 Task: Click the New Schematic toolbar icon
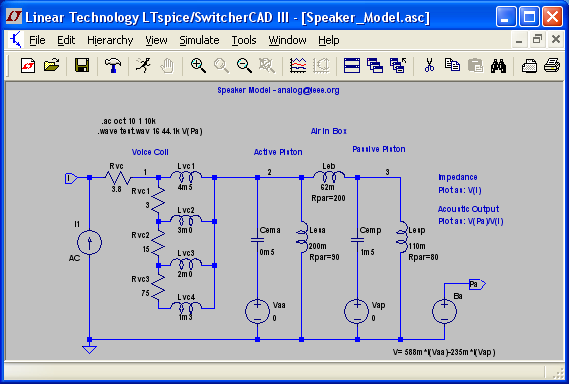click(x=28, y=66)
